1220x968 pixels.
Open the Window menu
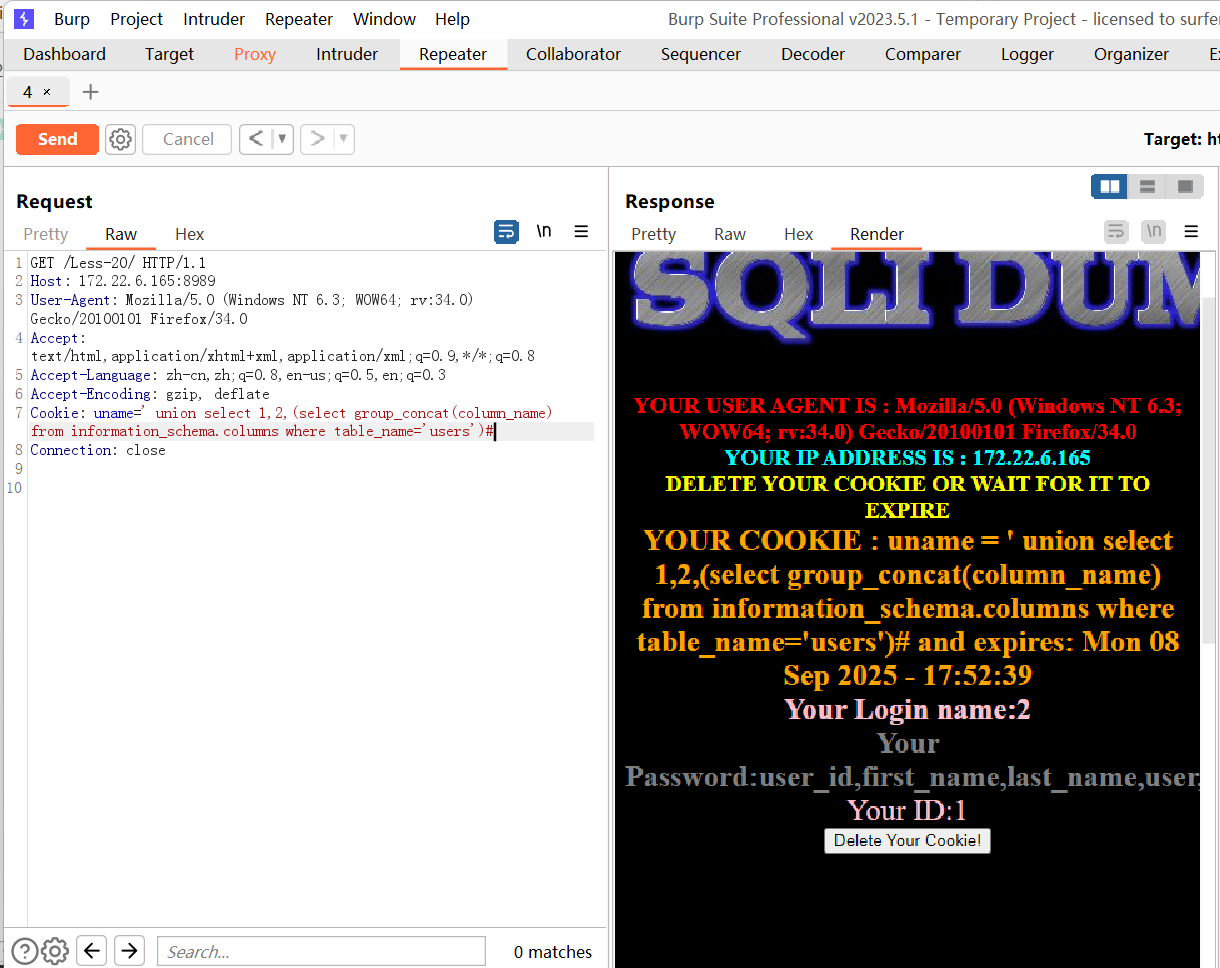(x=384, y=19)
